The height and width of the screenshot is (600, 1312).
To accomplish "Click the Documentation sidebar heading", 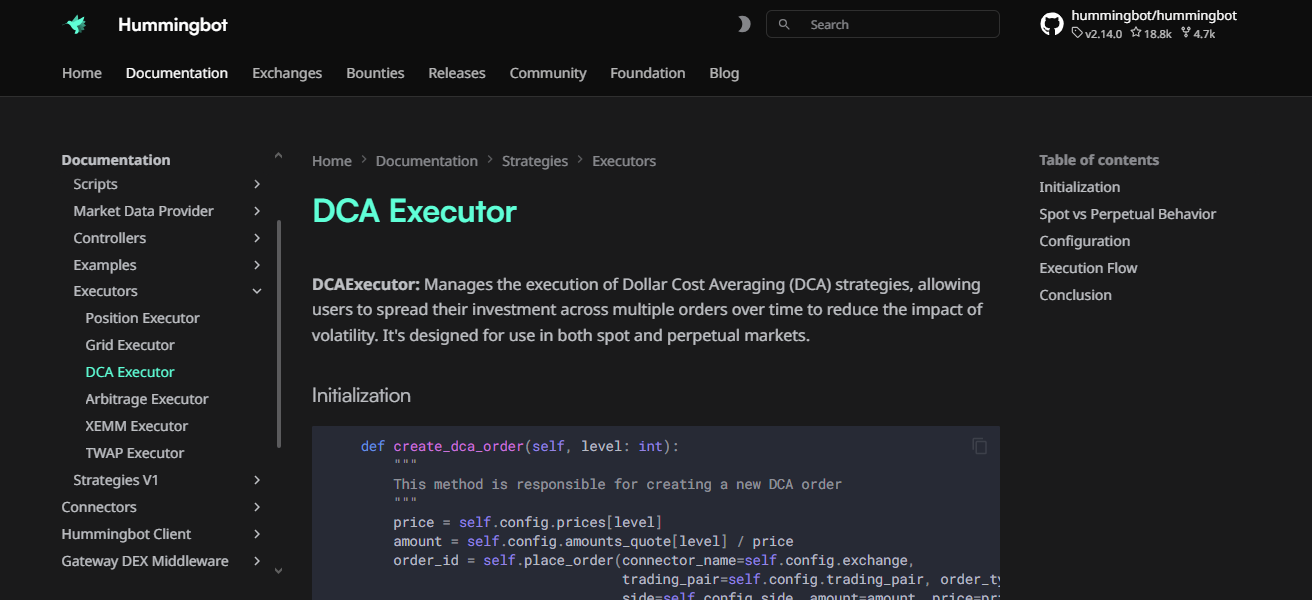I will (116, 160).
